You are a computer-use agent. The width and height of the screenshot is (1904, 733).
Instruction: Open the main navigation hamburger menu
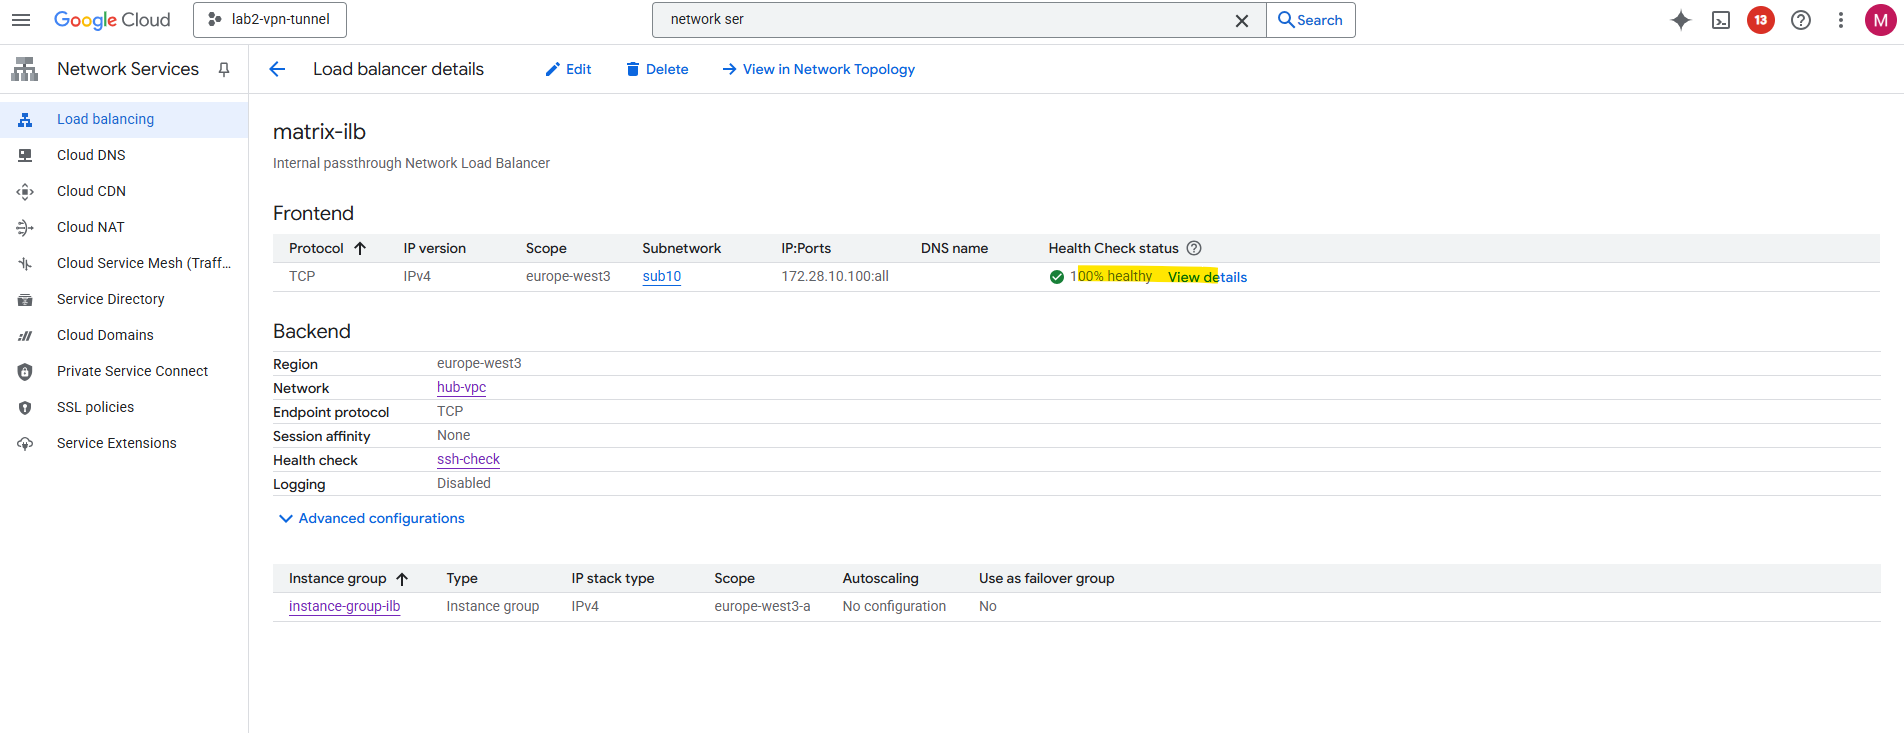[21, 20]
